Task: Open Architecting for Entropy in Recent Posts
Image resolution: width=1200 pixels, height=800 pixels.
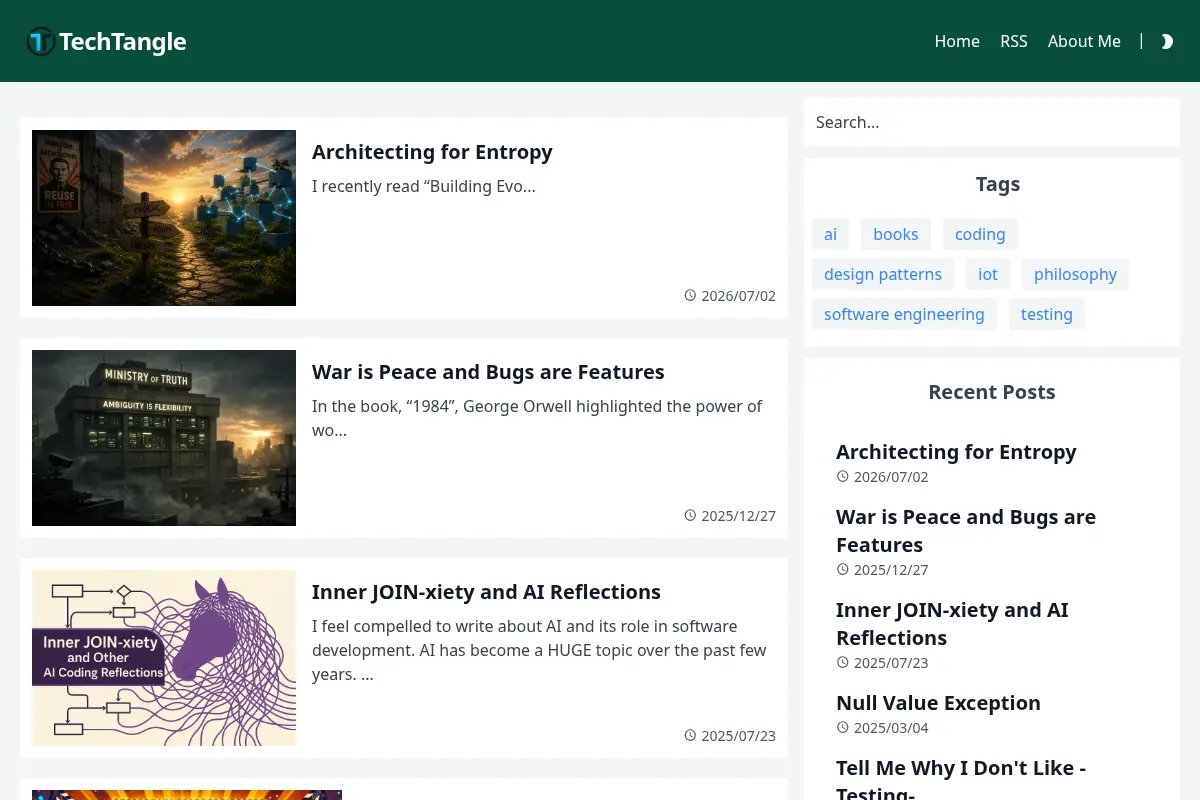Action: (956, 452)
